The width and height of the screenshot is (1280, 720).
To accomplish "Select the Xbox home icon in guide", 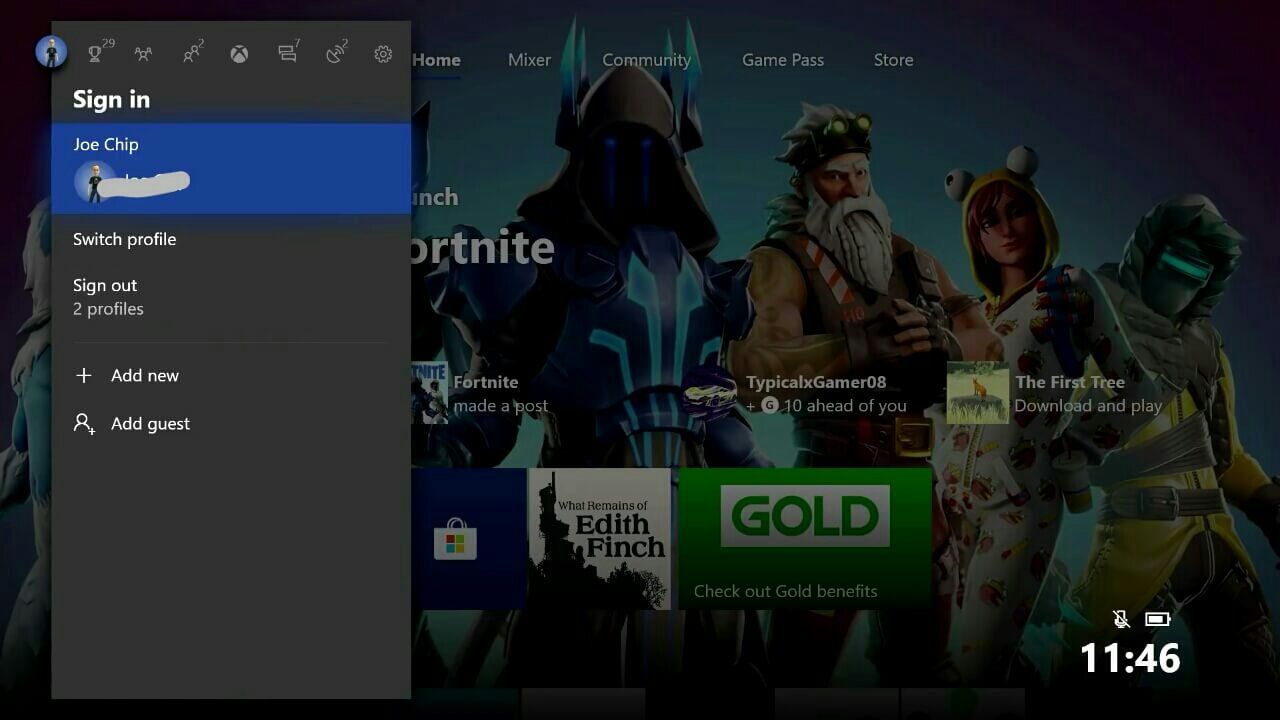I will coord(239,54).
